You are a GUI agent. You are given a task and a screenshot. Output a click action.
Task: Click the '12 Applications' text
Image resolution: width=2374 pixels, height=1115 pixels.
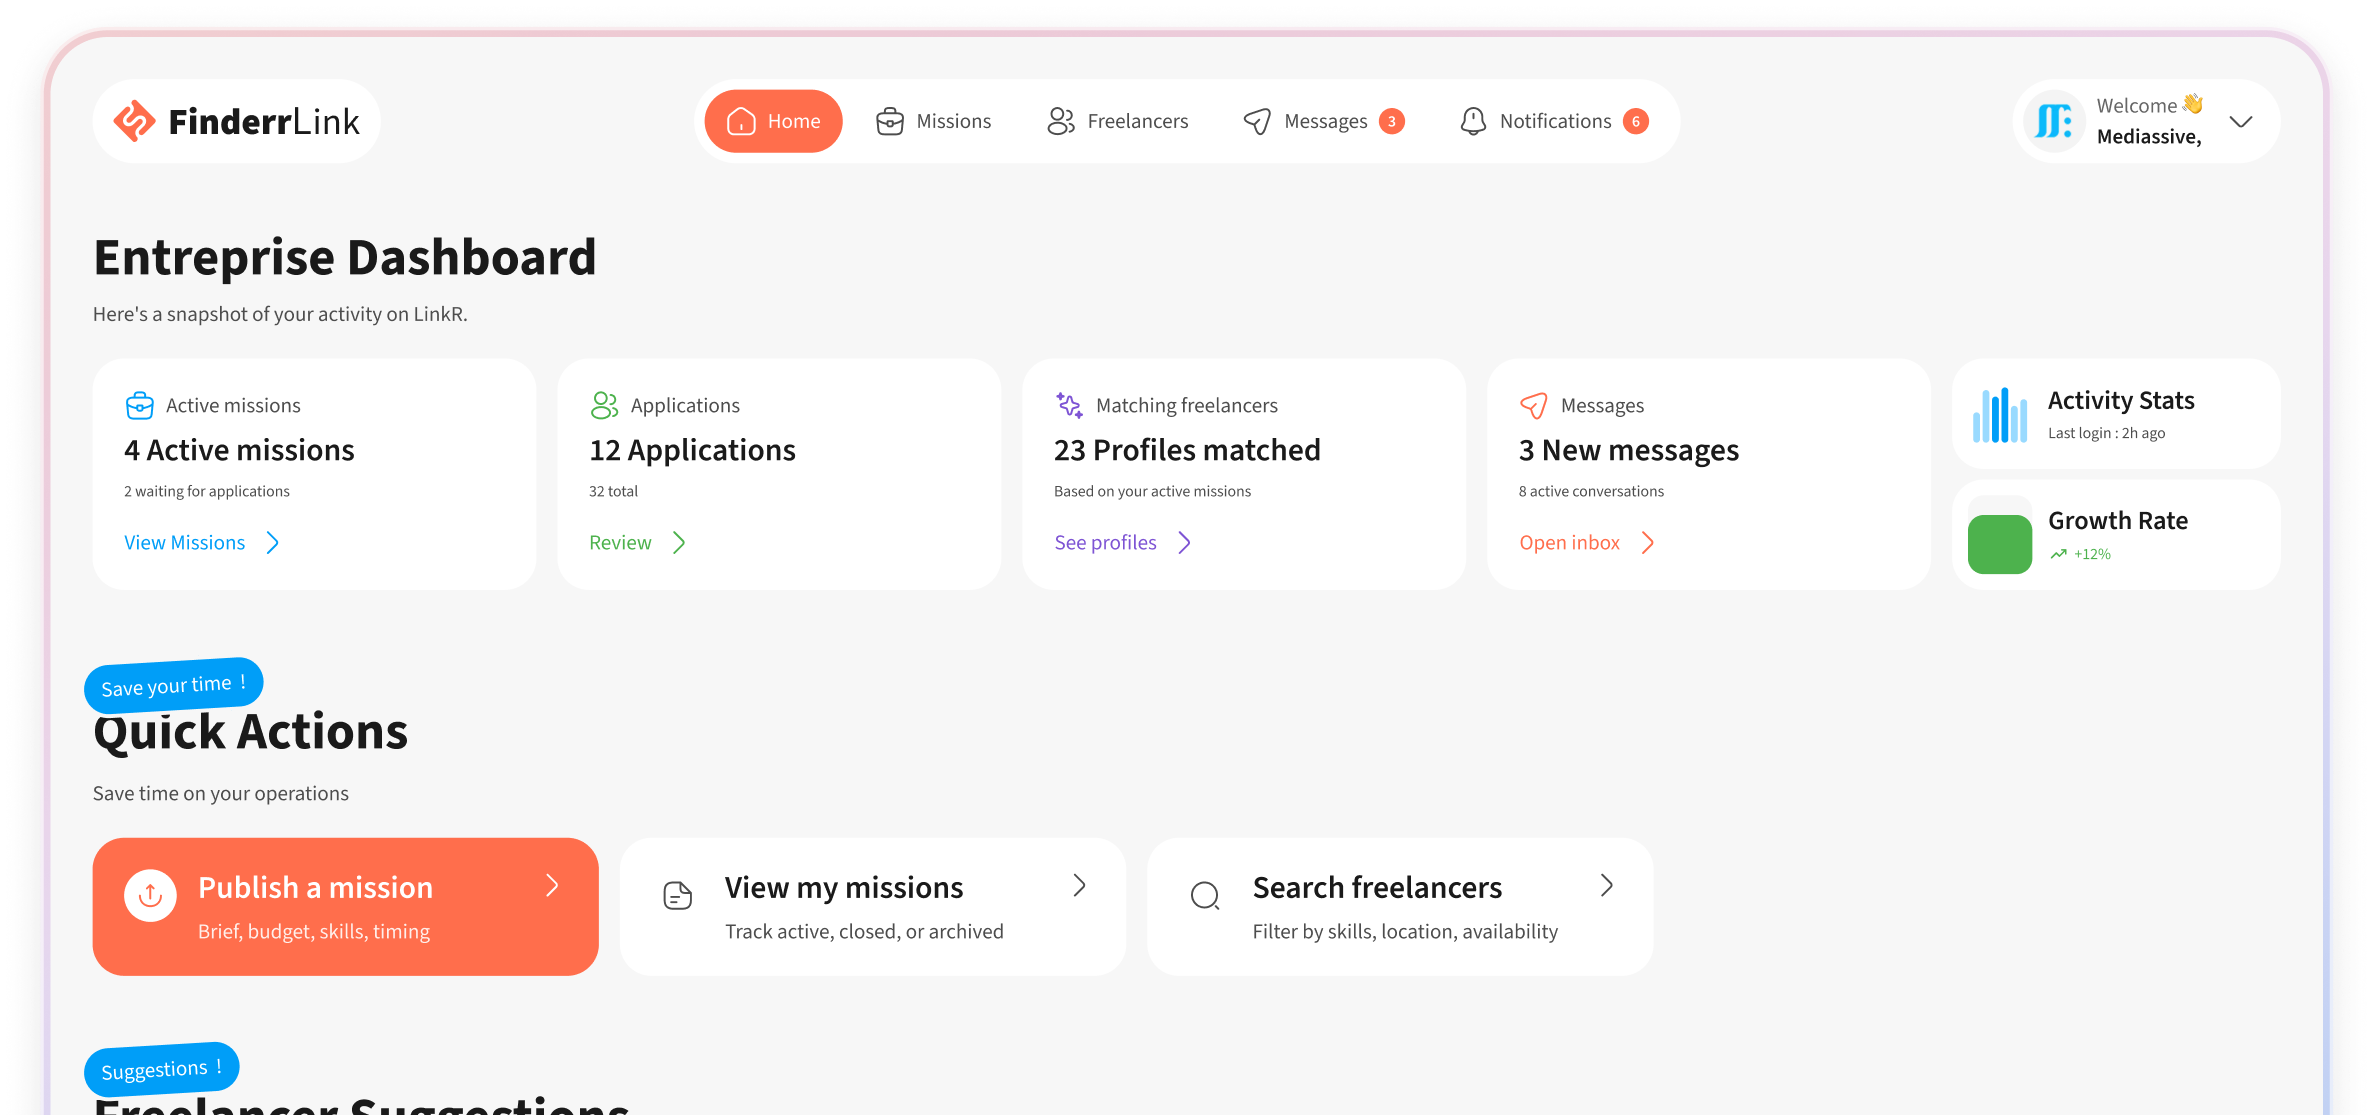[692, 450]
